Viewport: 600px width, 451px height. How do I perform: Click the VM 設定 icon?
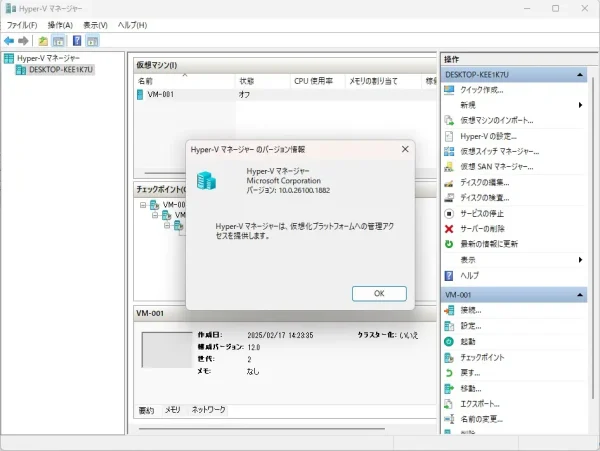pos(449,326)
